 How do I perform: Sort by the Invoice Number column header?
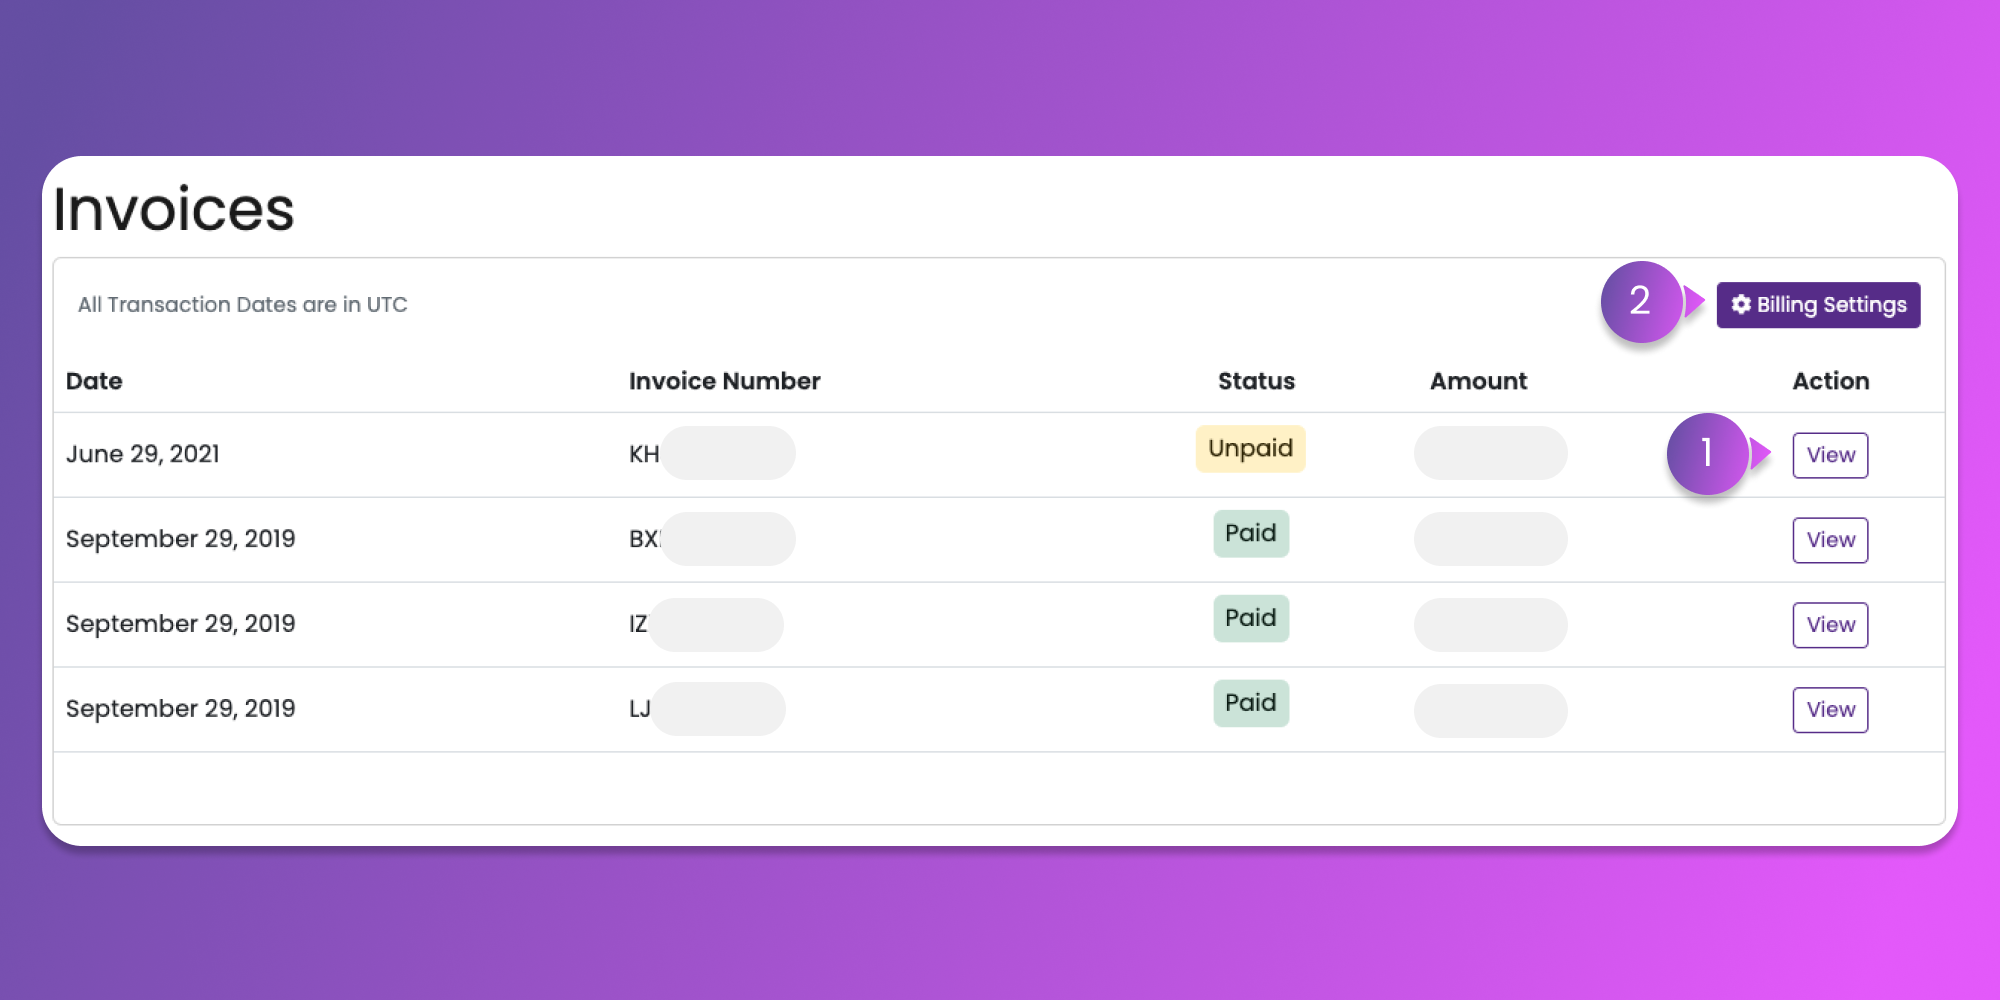724,381
